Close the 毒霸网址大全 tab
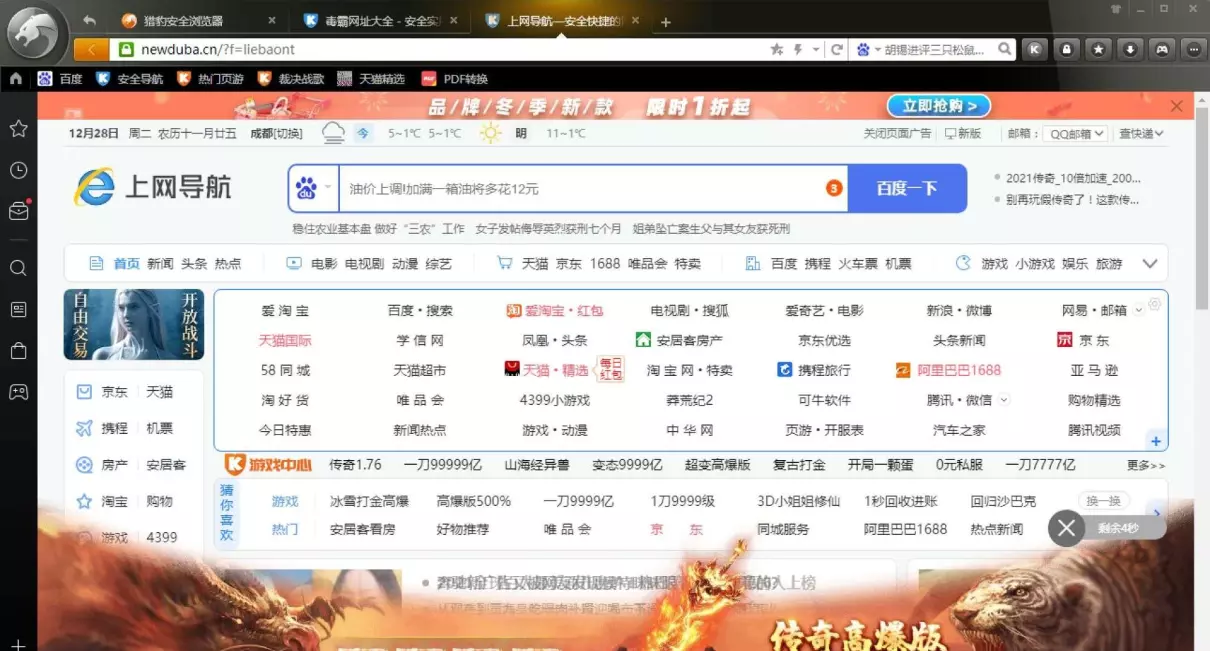The image size is (1210, 651). [455, 21]
